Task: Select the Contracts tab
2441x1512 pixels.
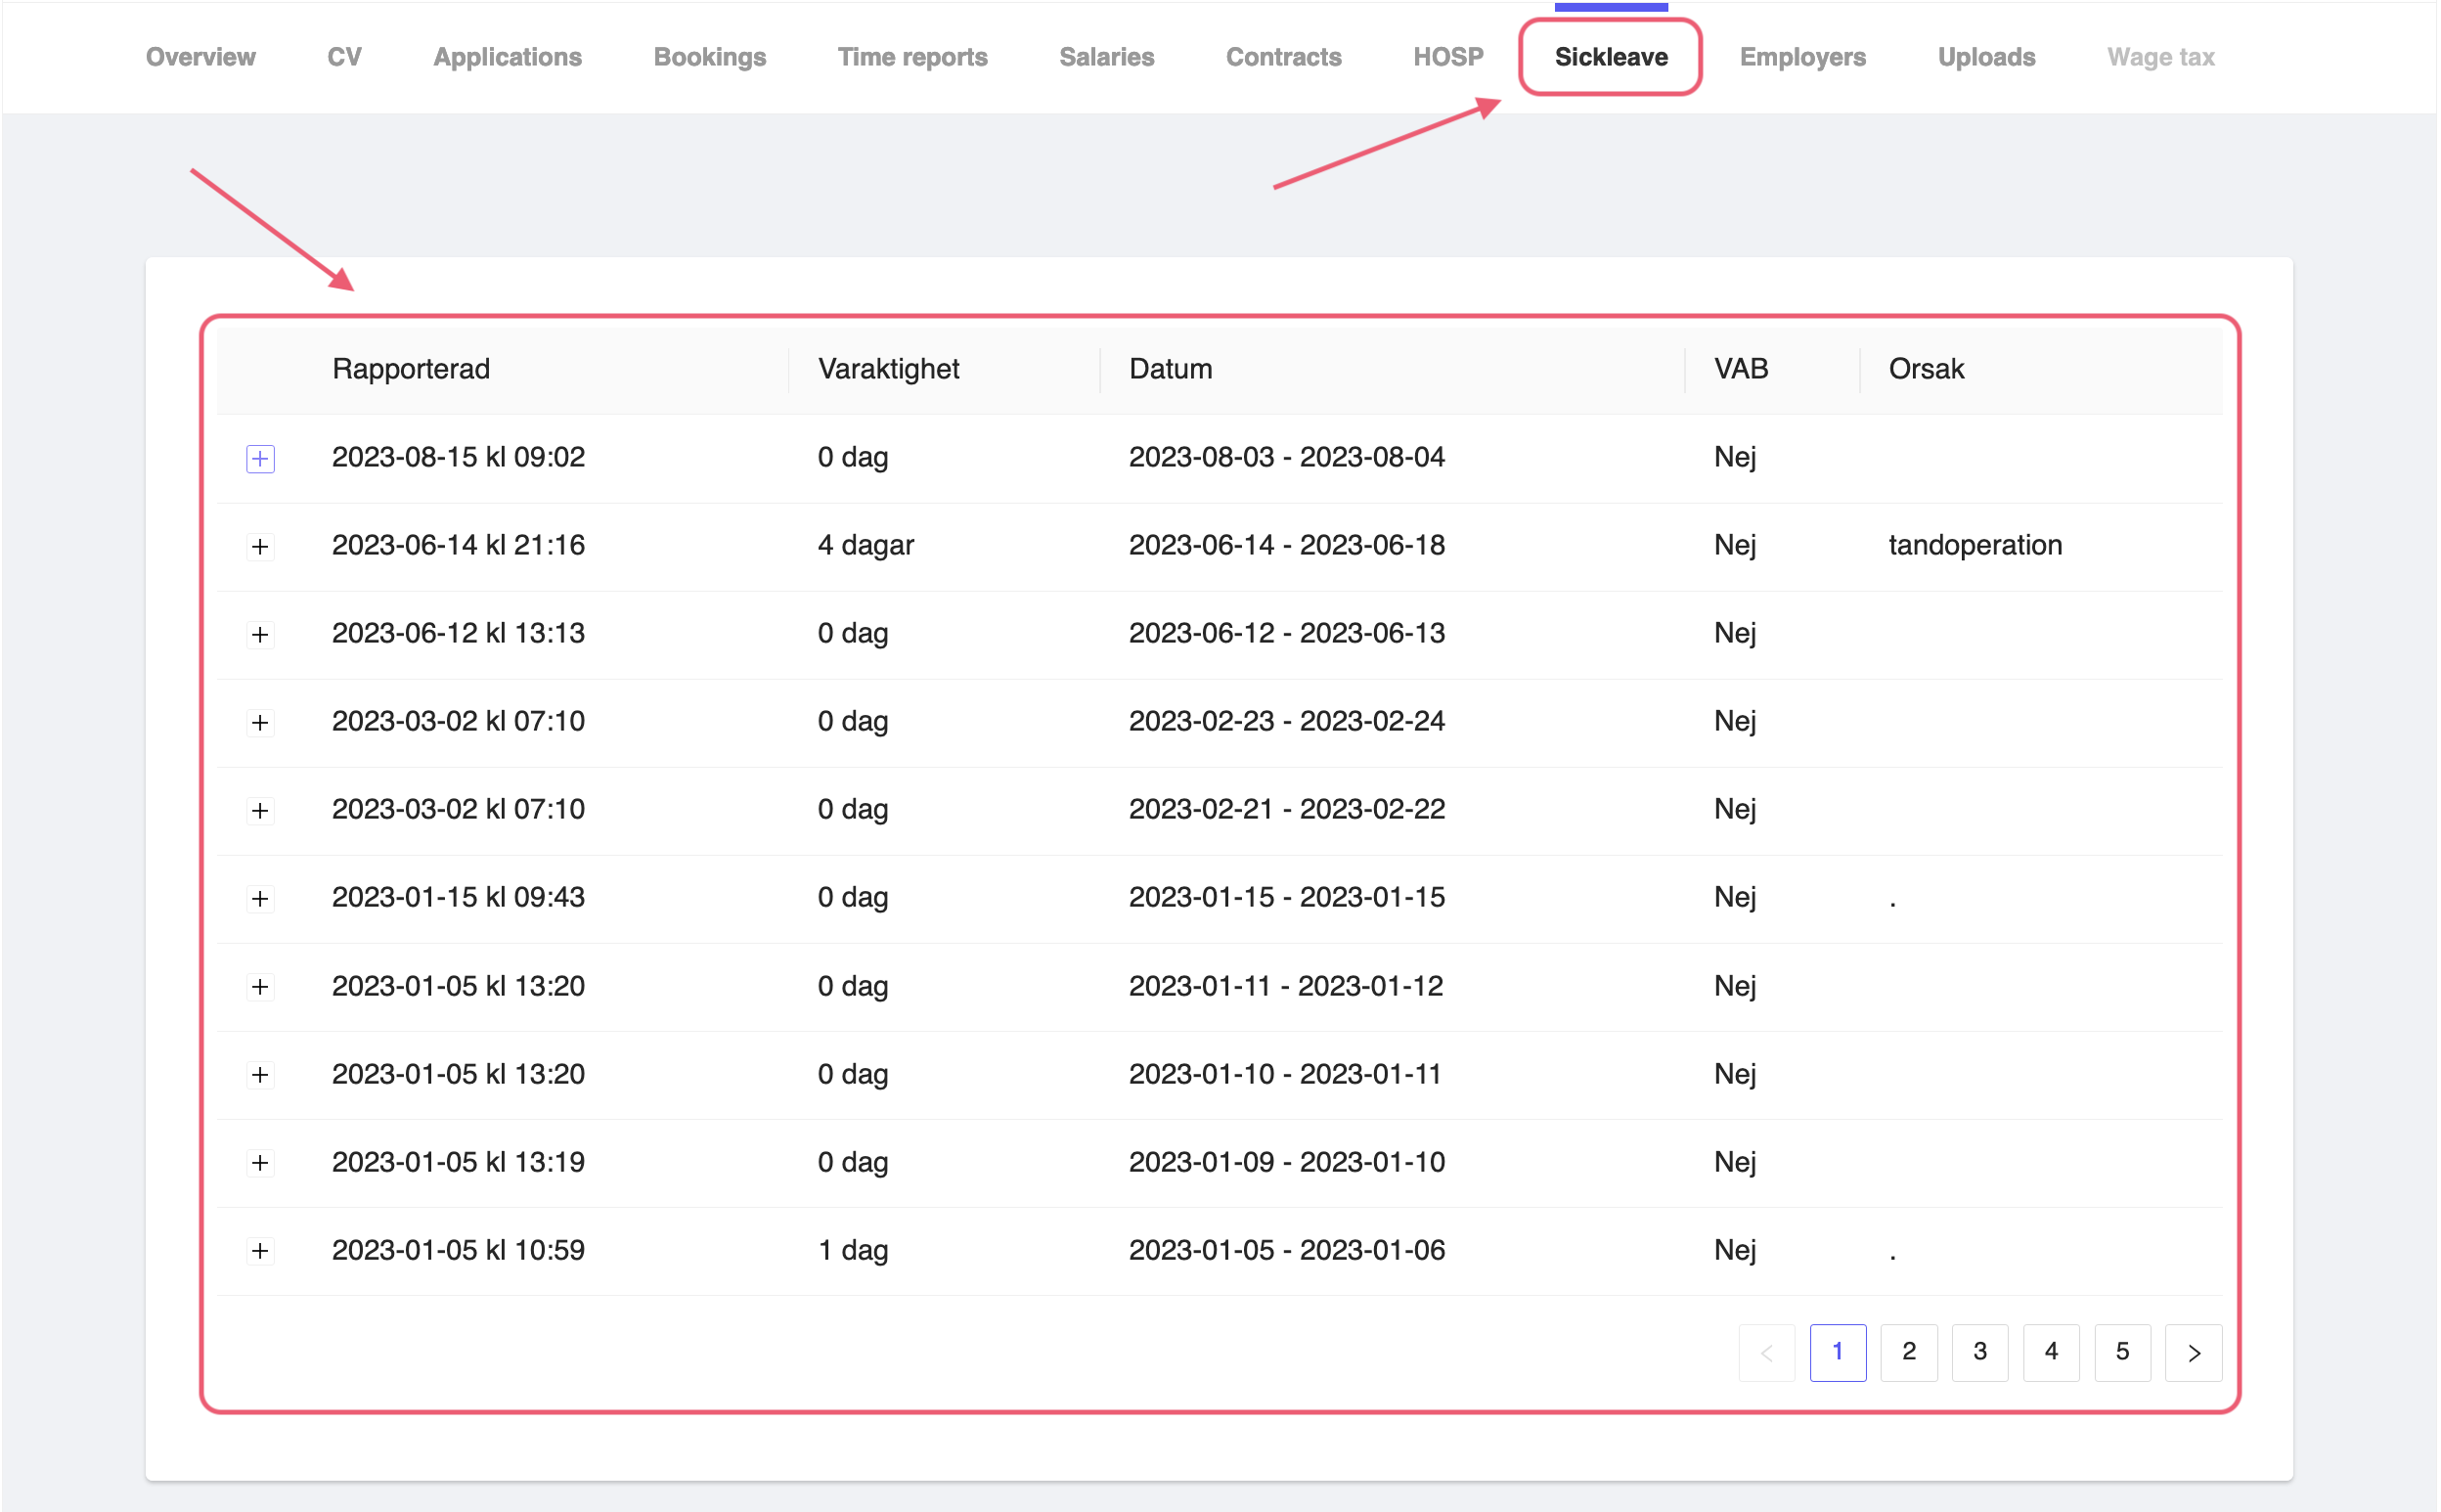Action: (x=1283, y=57)
